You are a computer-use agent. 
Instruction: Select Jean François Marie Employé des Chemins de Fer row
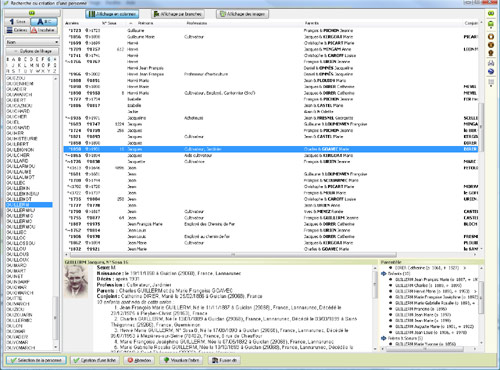coord(271,224)
